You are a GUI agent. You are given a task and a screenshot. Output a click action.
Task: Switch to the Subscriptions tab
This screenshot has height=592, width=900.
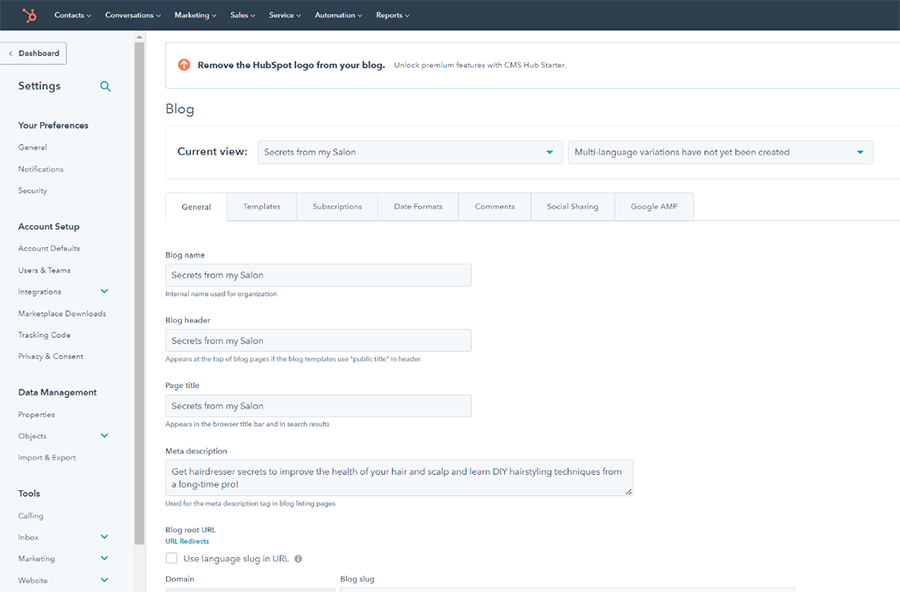click(337, 207)
